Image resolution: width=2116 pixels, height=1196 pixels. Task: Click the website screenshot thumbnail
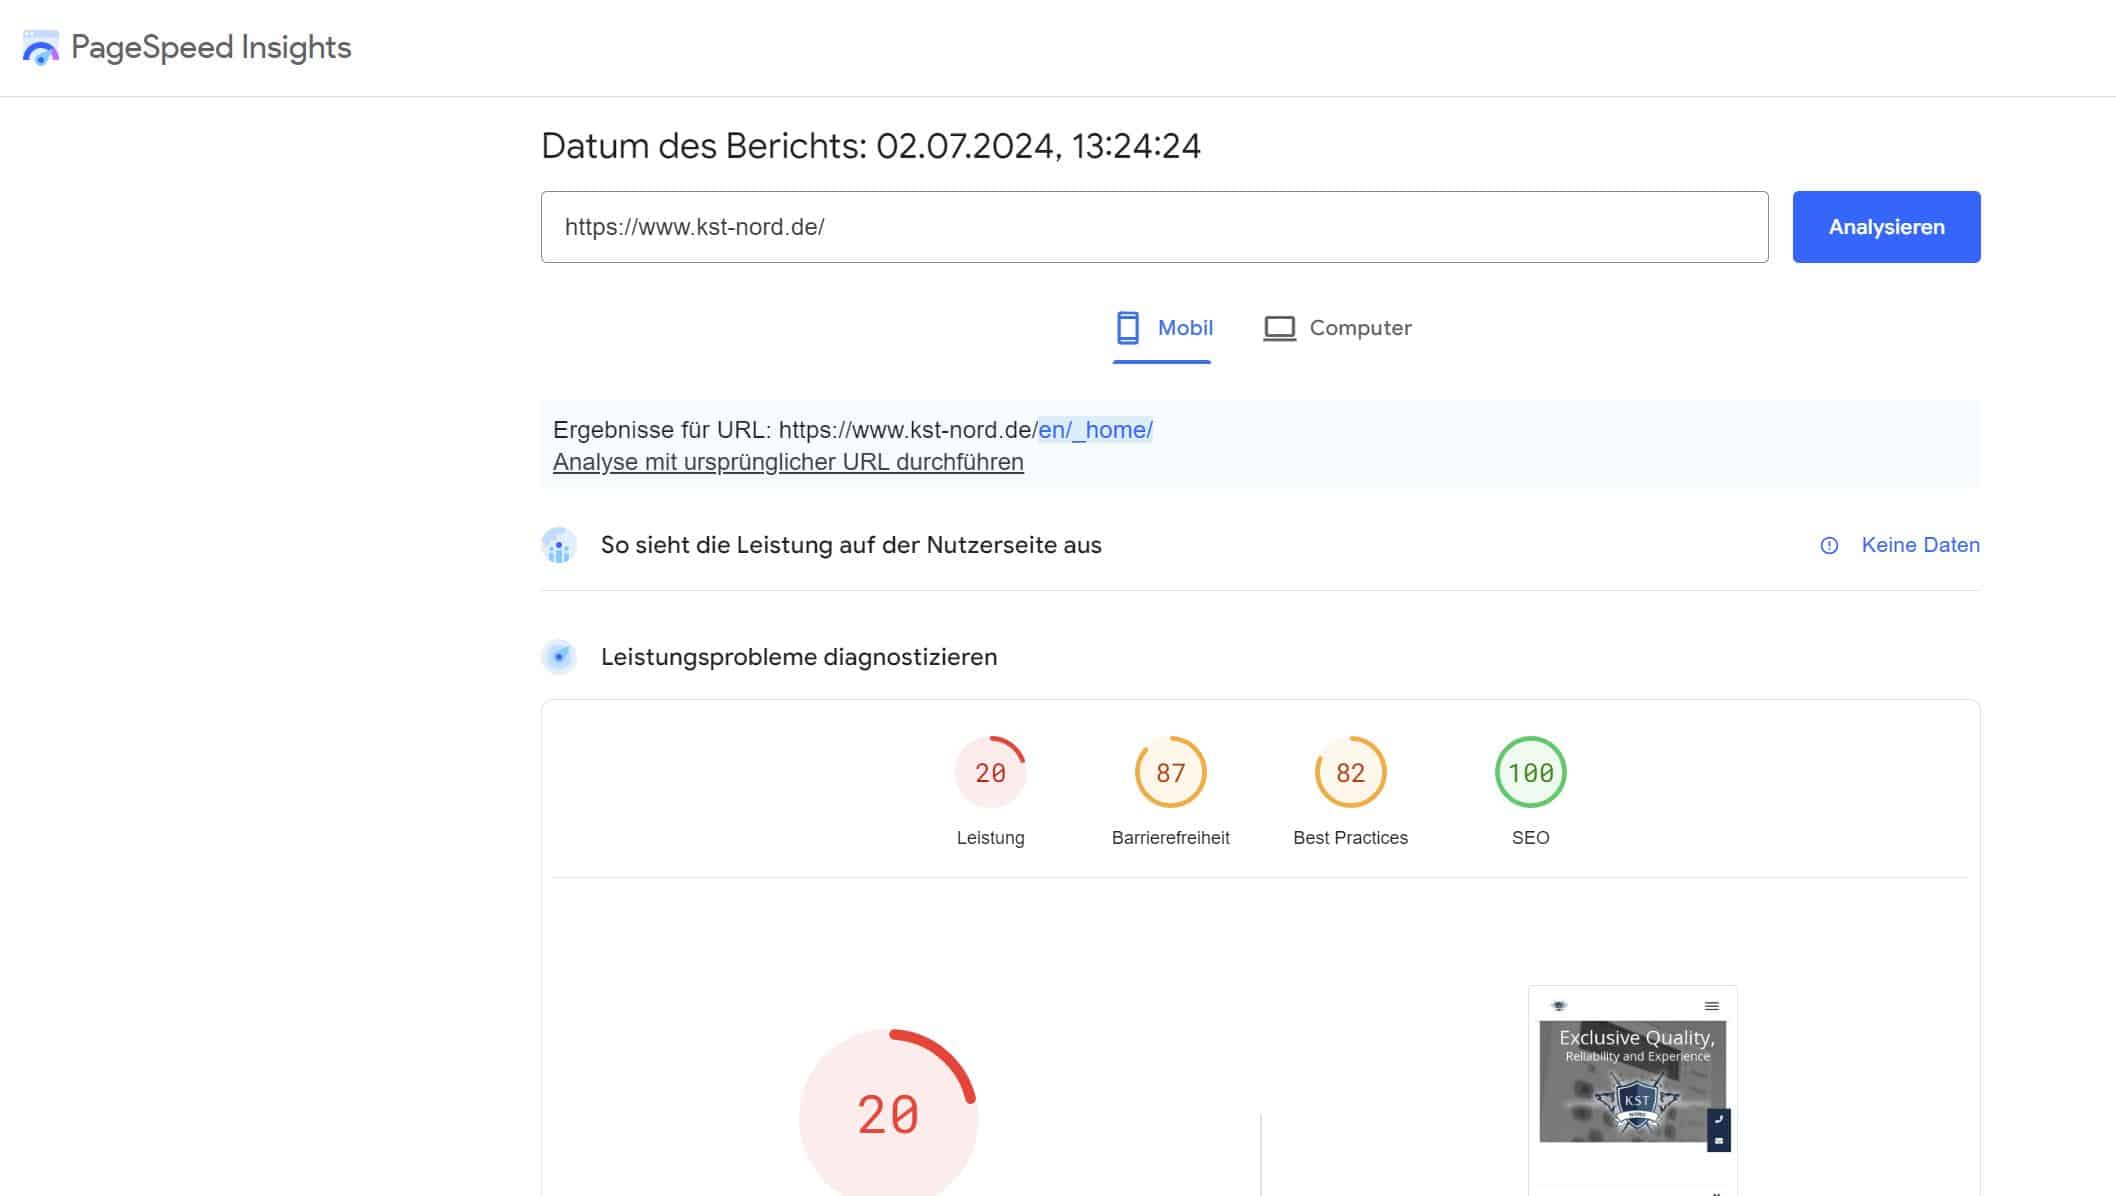point(1632,1090)
